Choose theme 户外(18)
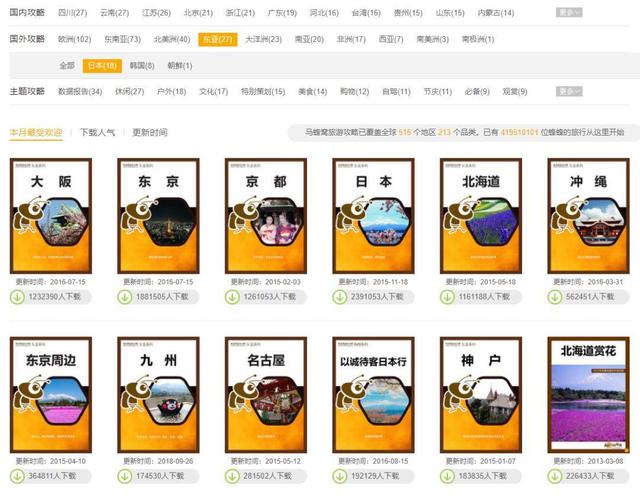 [x=171, y=91]
